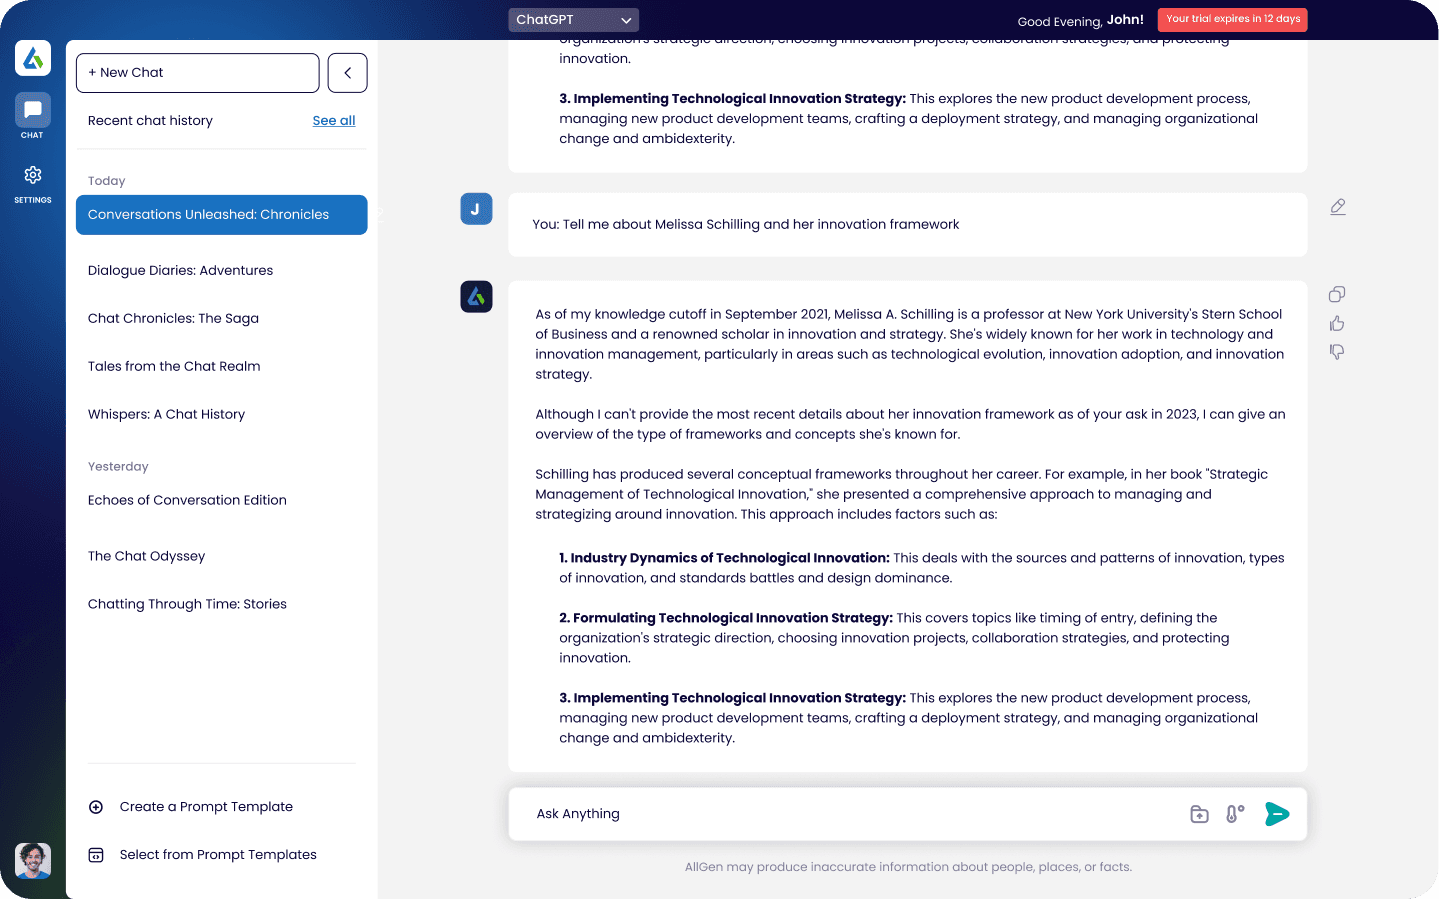The image size is (1439, 899).
Task: Click the See all link
Action: pyautogui.click(x=334, y=121)
